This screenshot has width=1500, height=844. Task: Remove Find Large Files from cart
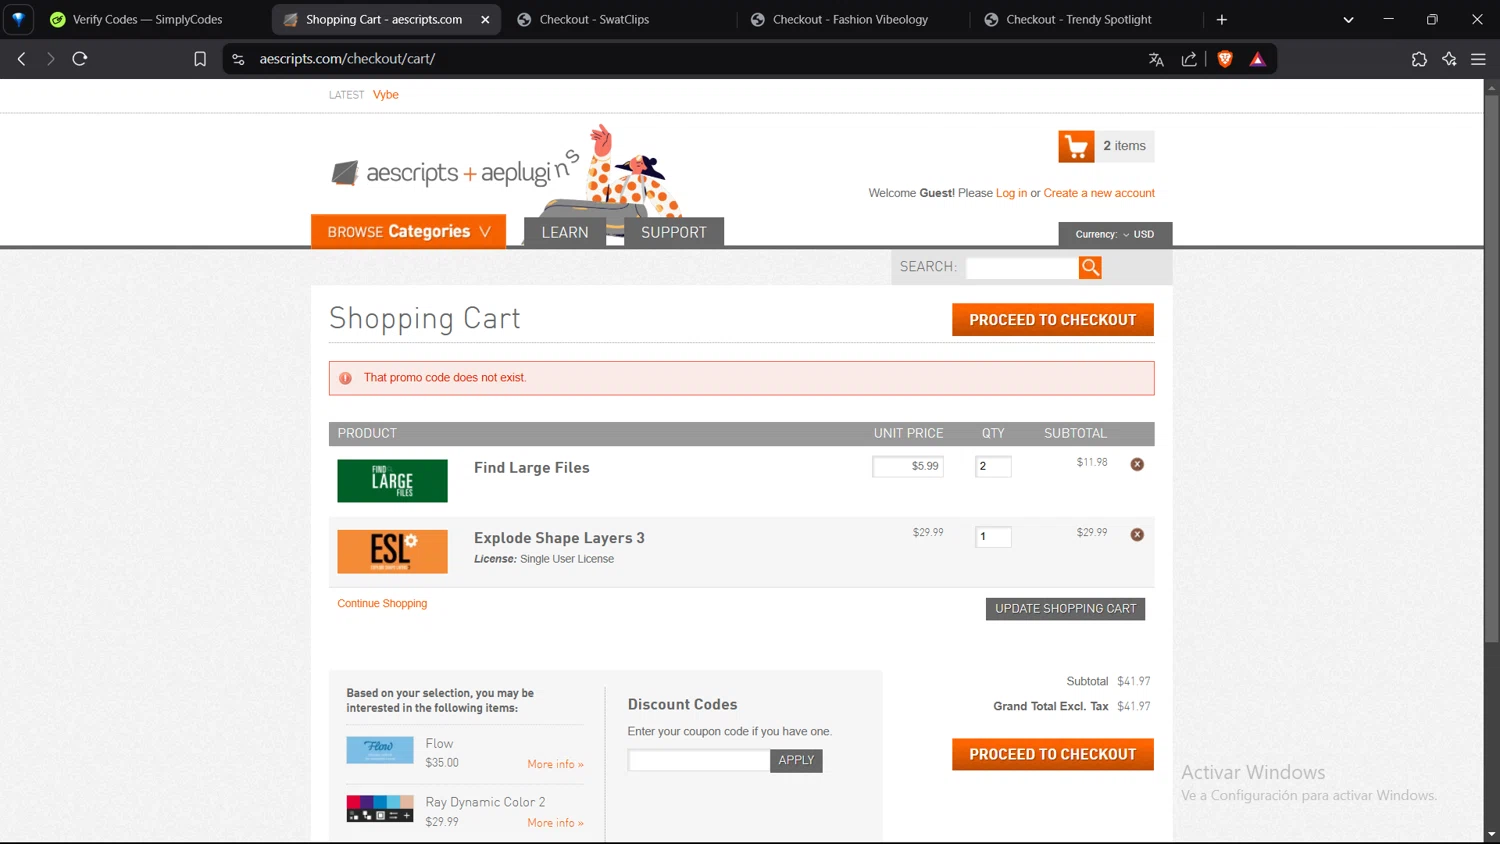point(1137,464)
